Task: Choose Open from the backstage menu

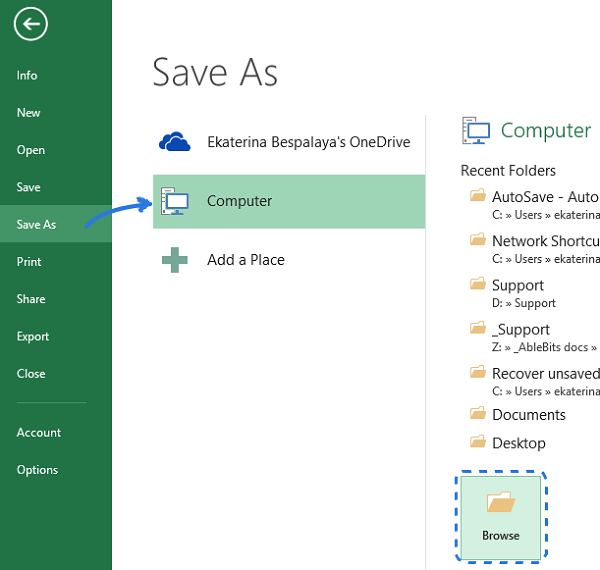Action: (31, 150)
